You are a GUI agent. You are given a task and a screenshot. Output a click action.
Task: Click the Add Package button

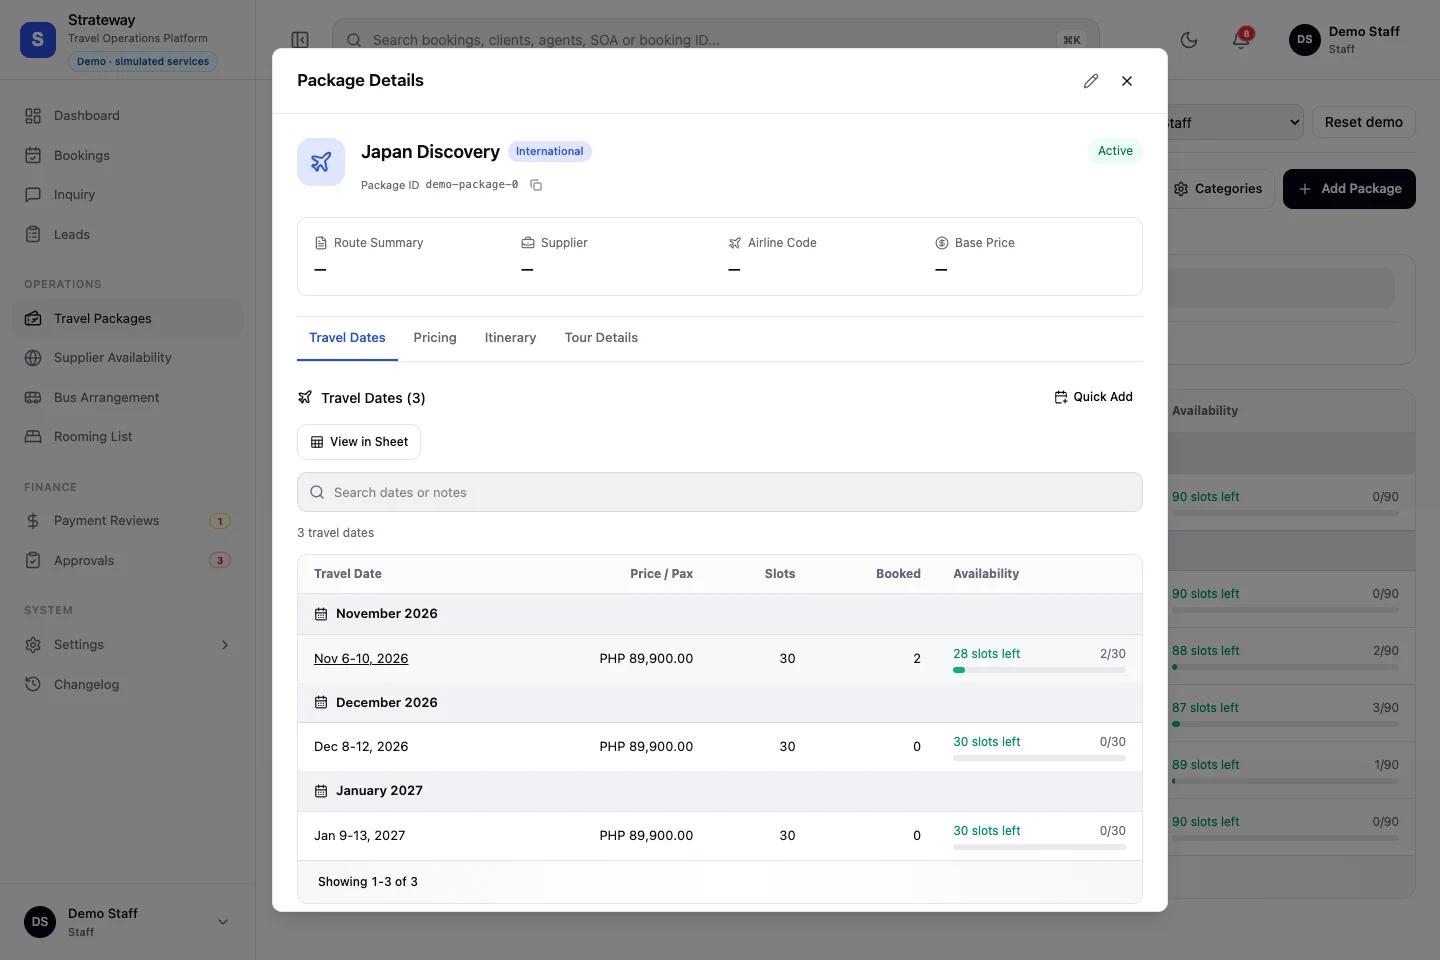point(1349,189)
